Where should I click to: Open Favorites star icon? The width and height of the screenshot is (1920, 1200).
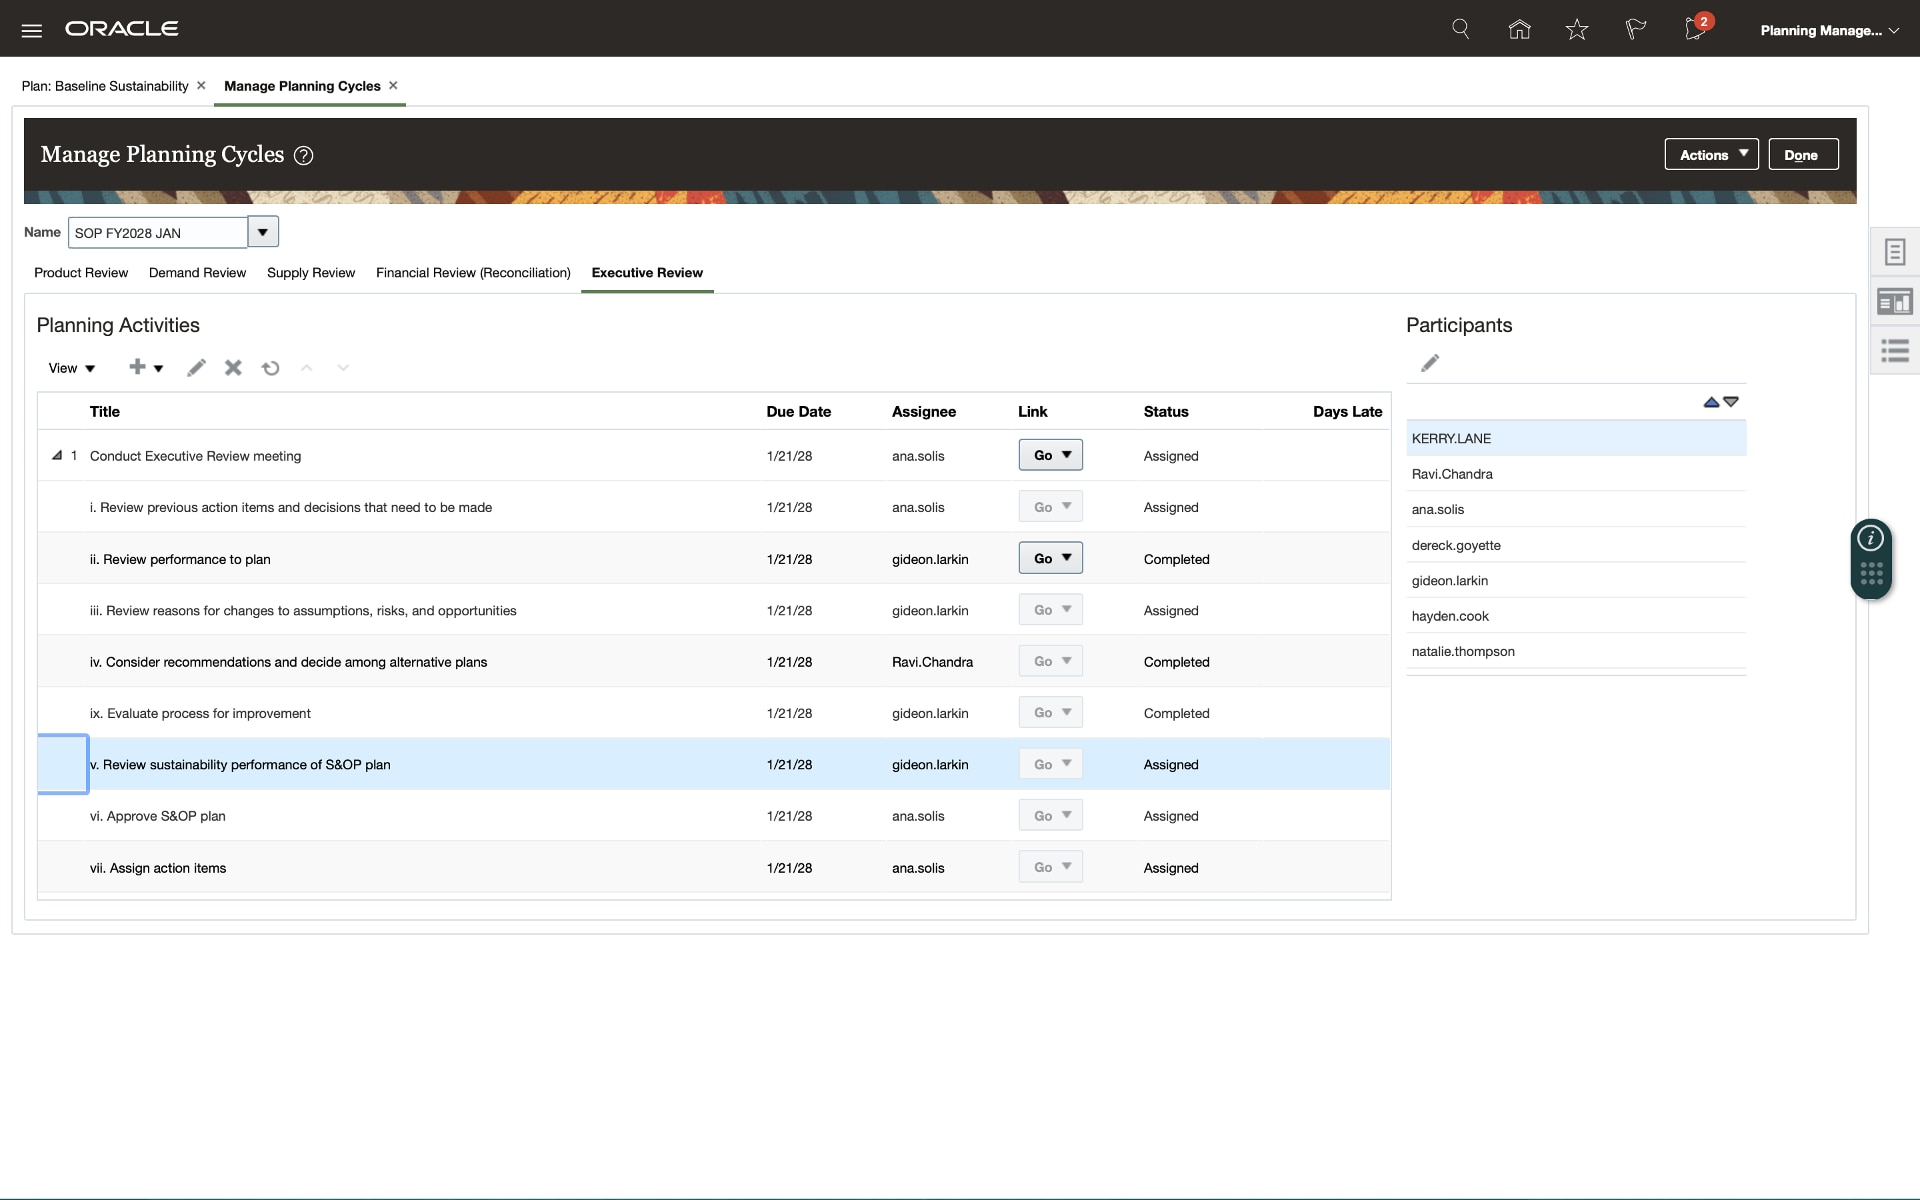pos(1577,29)
